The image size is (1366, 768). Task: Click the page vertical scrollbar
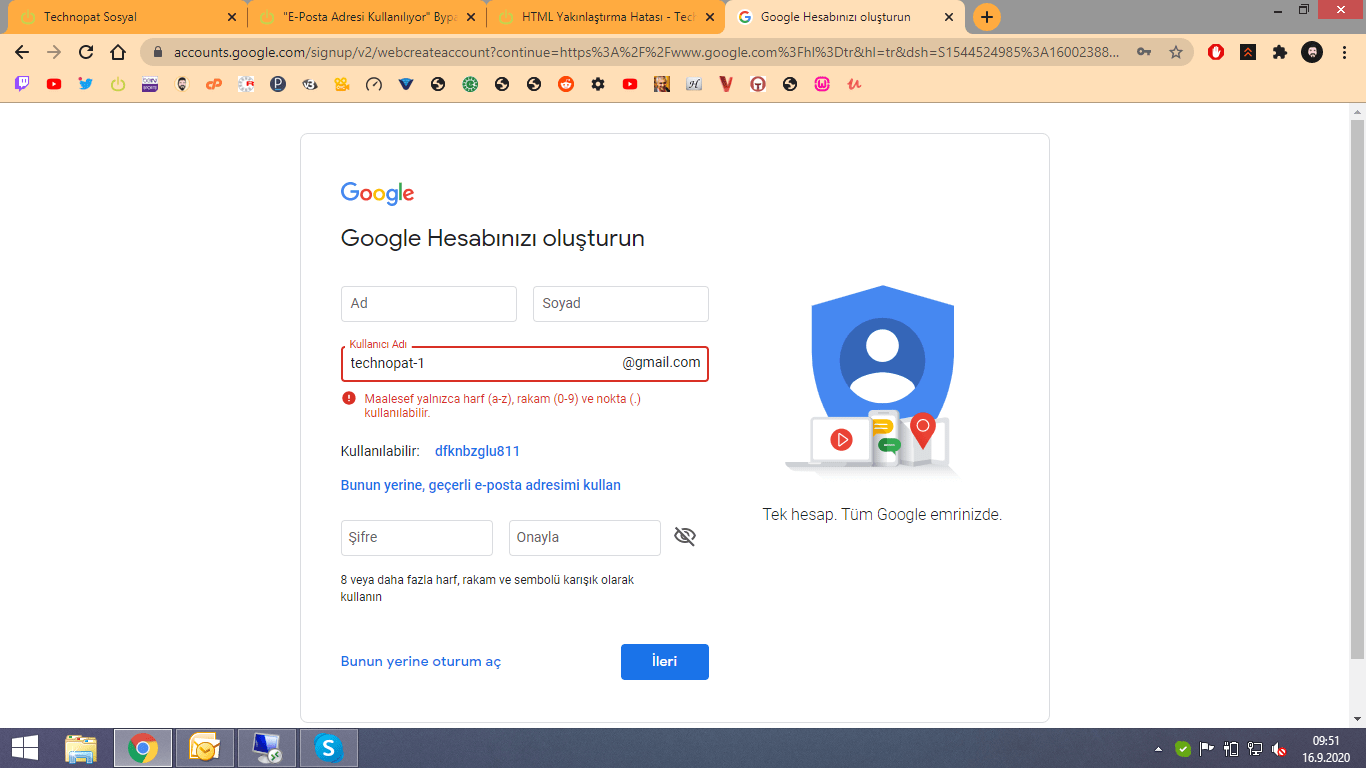(x=1357, y=390)
